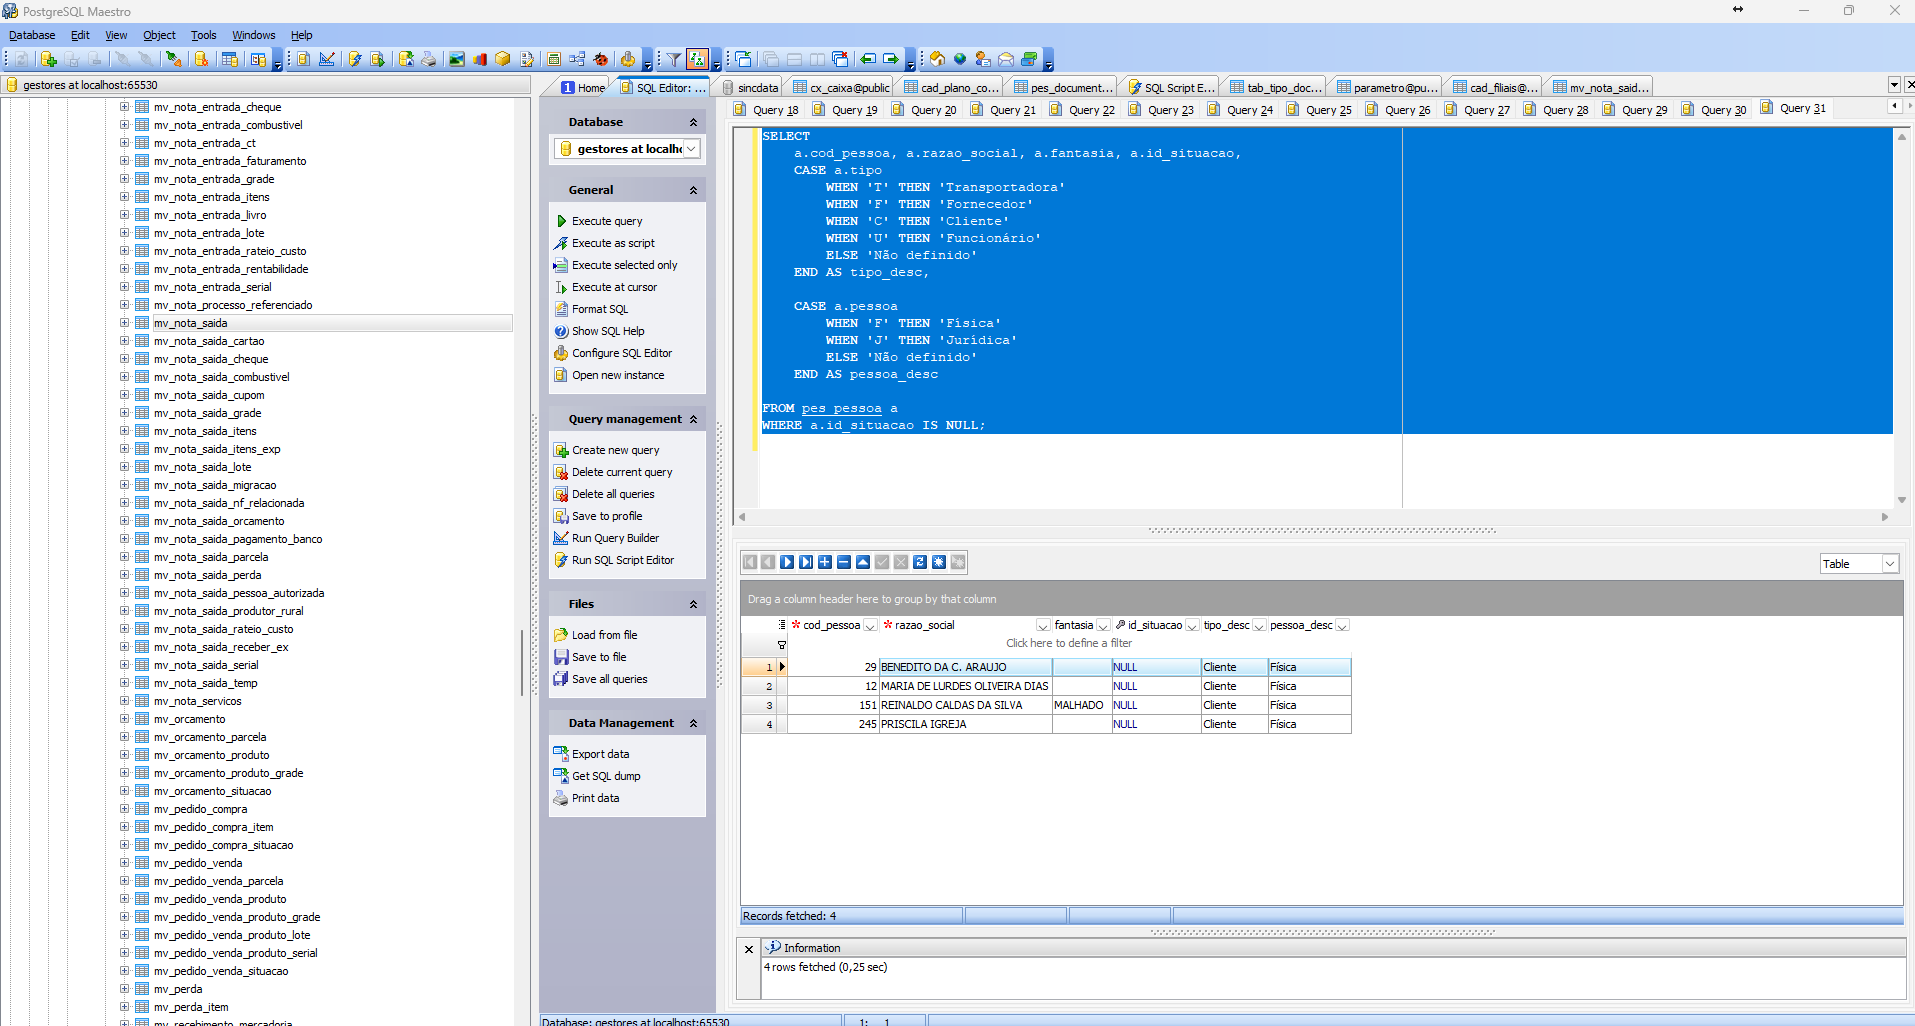Screen dimensions: 1915x1026
Task: Click the Export data link
Action: click(x=600, y=754)
